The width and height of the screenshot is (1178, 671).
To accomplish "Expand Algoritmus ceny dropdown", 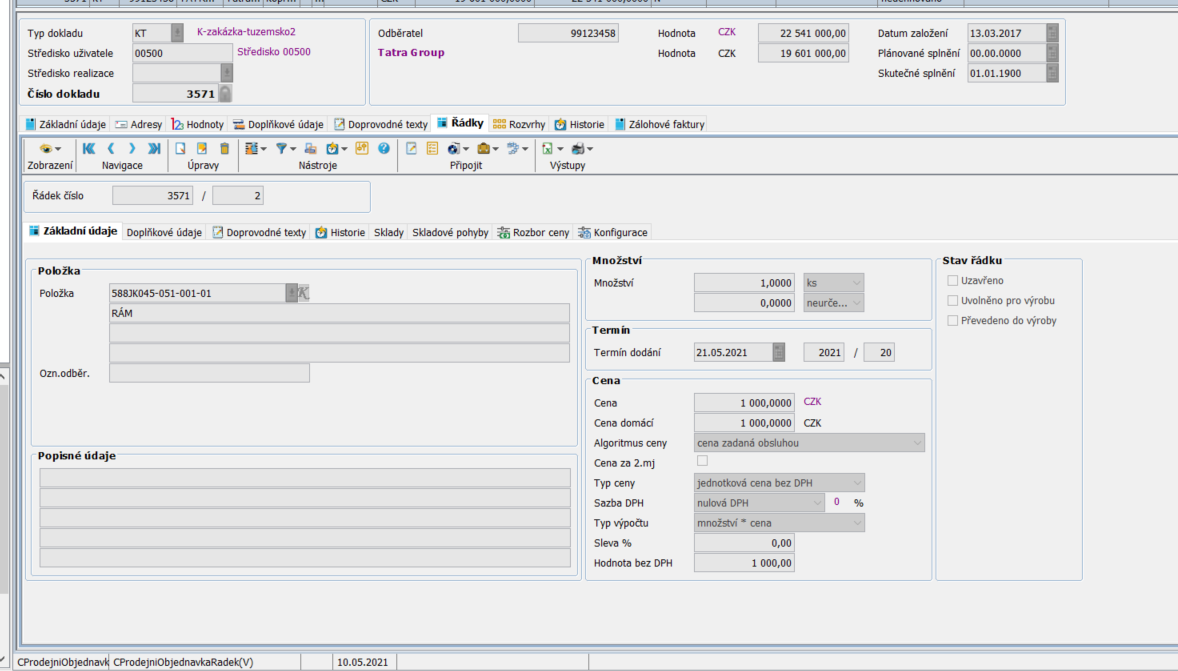I will (809, 443).
